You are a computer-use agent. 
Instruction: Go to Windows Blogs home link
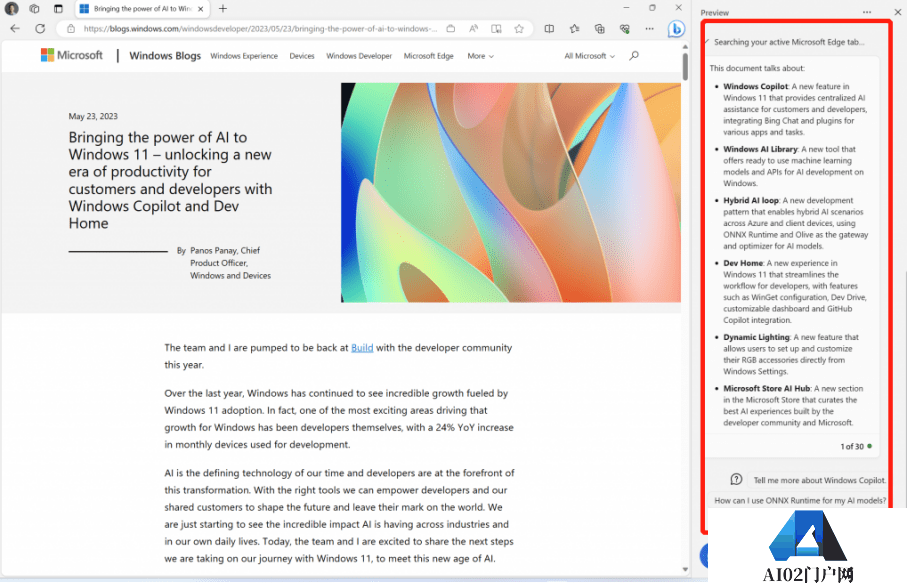pos(165,56)
